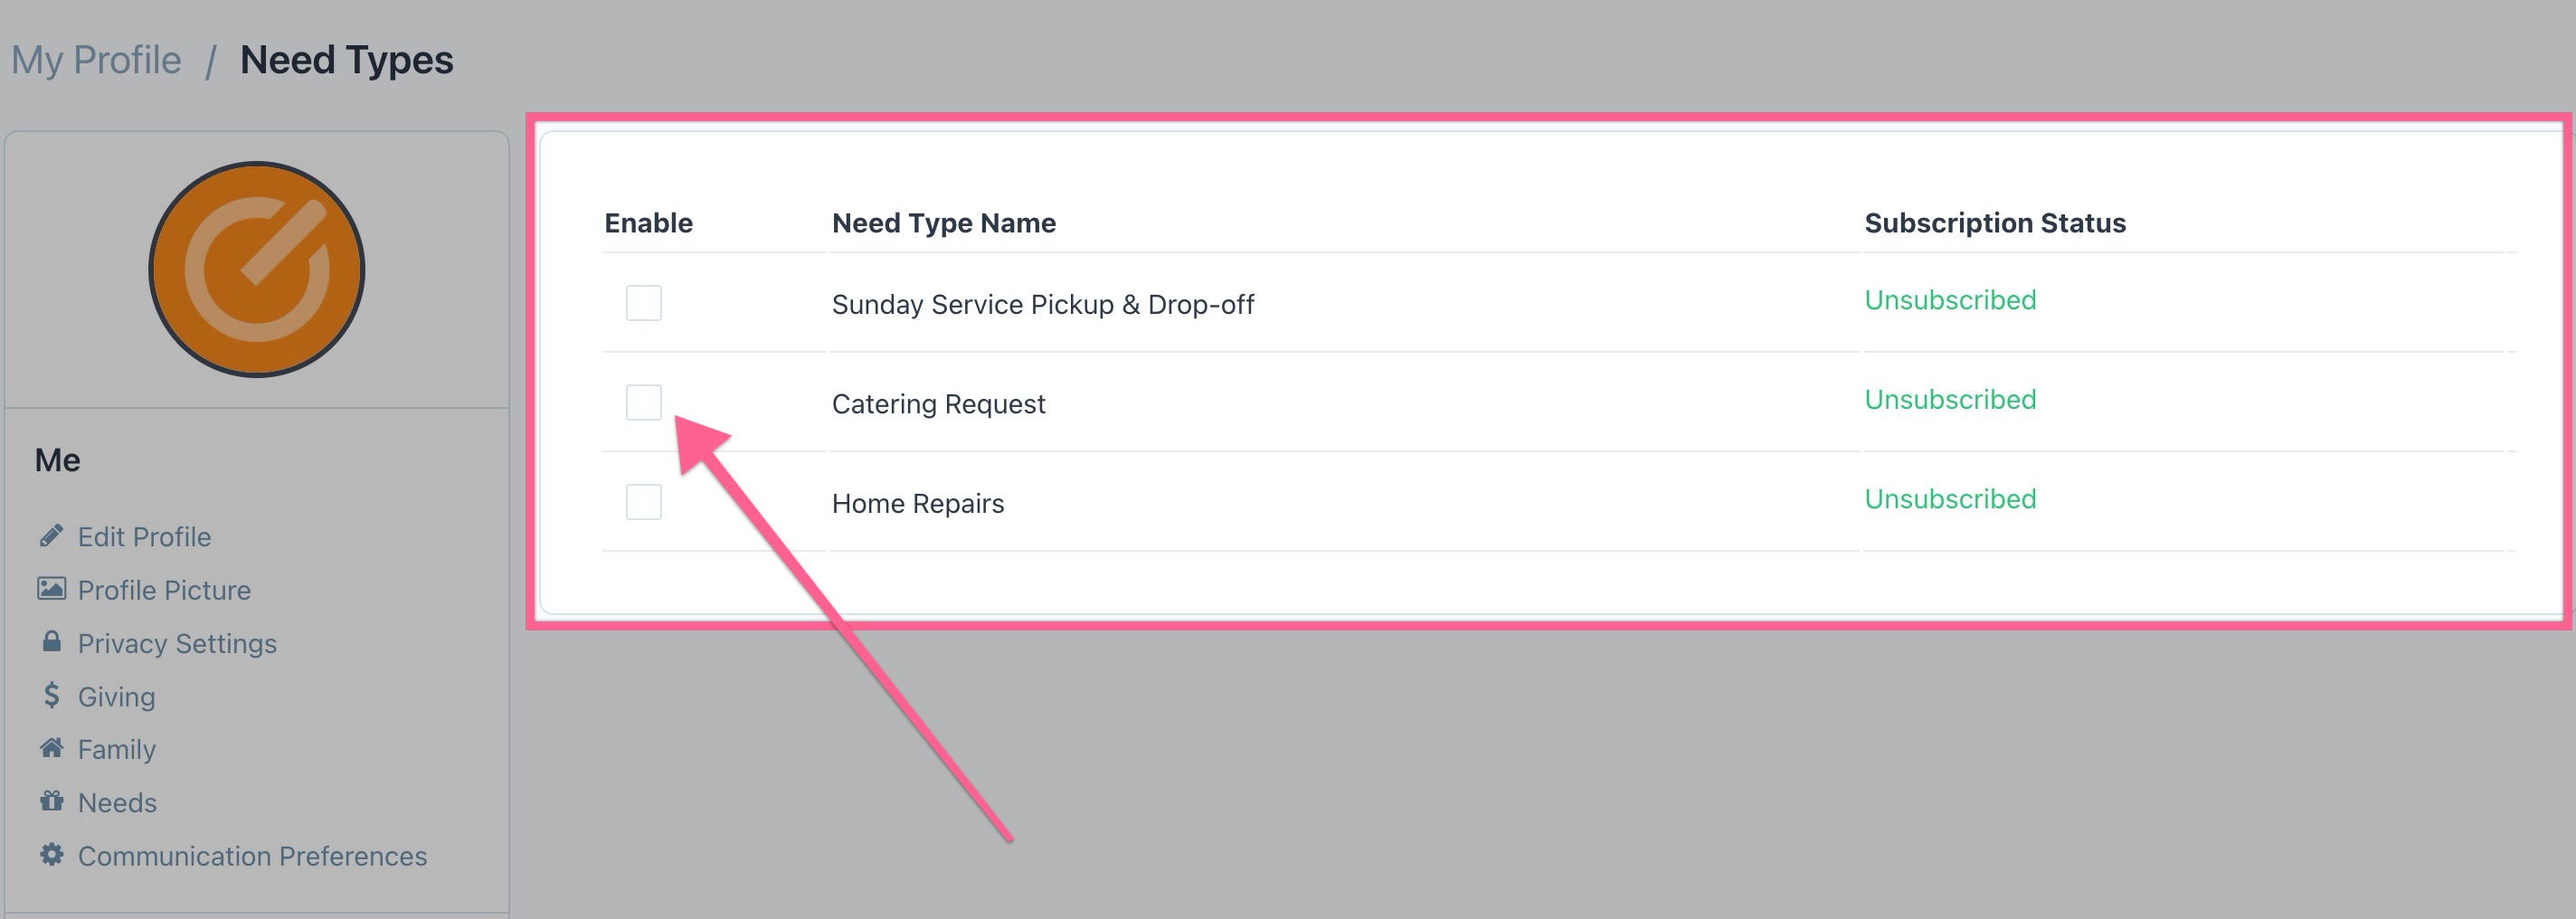Click the house icon beside Family
Screen dimensions: 2576x919
coord(51,748)
